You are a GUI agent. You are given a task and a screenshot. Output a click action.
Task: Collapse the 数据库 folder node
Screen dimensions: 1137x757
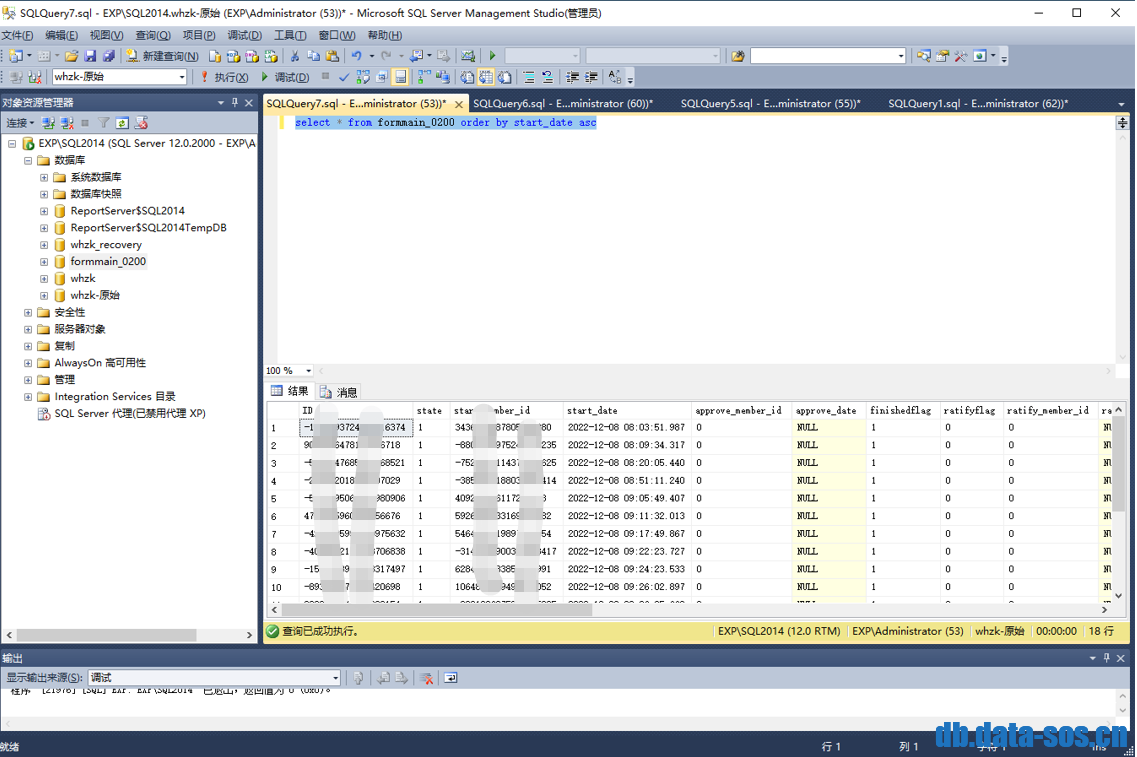[x=28, y=160]
